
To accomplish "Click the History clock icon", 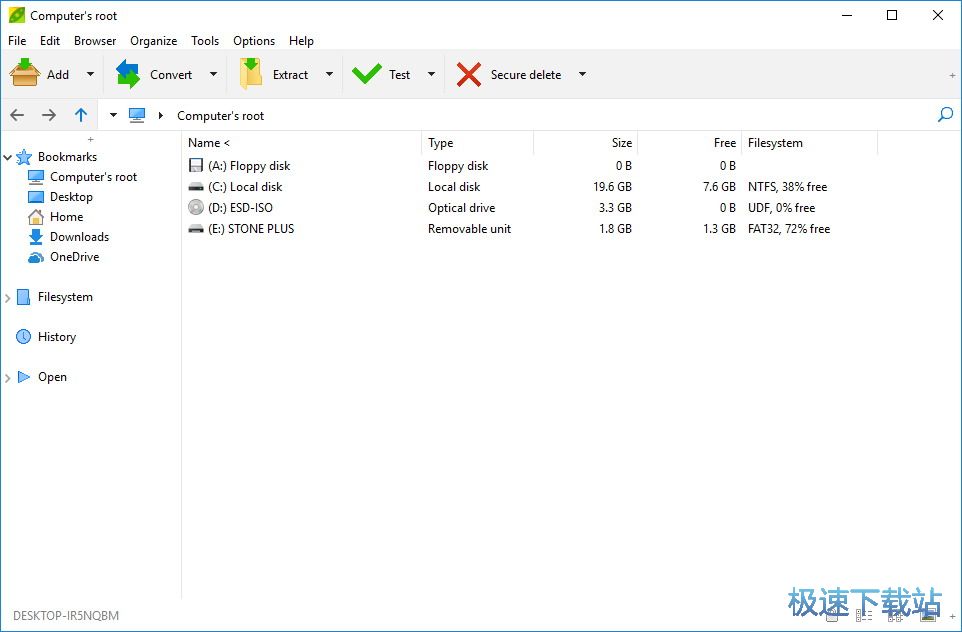I will click(23, 336).
